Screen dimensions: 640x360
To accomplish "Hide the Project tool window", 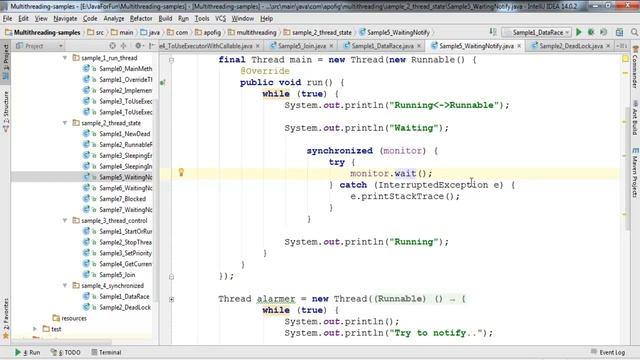I will coord(151,46).
